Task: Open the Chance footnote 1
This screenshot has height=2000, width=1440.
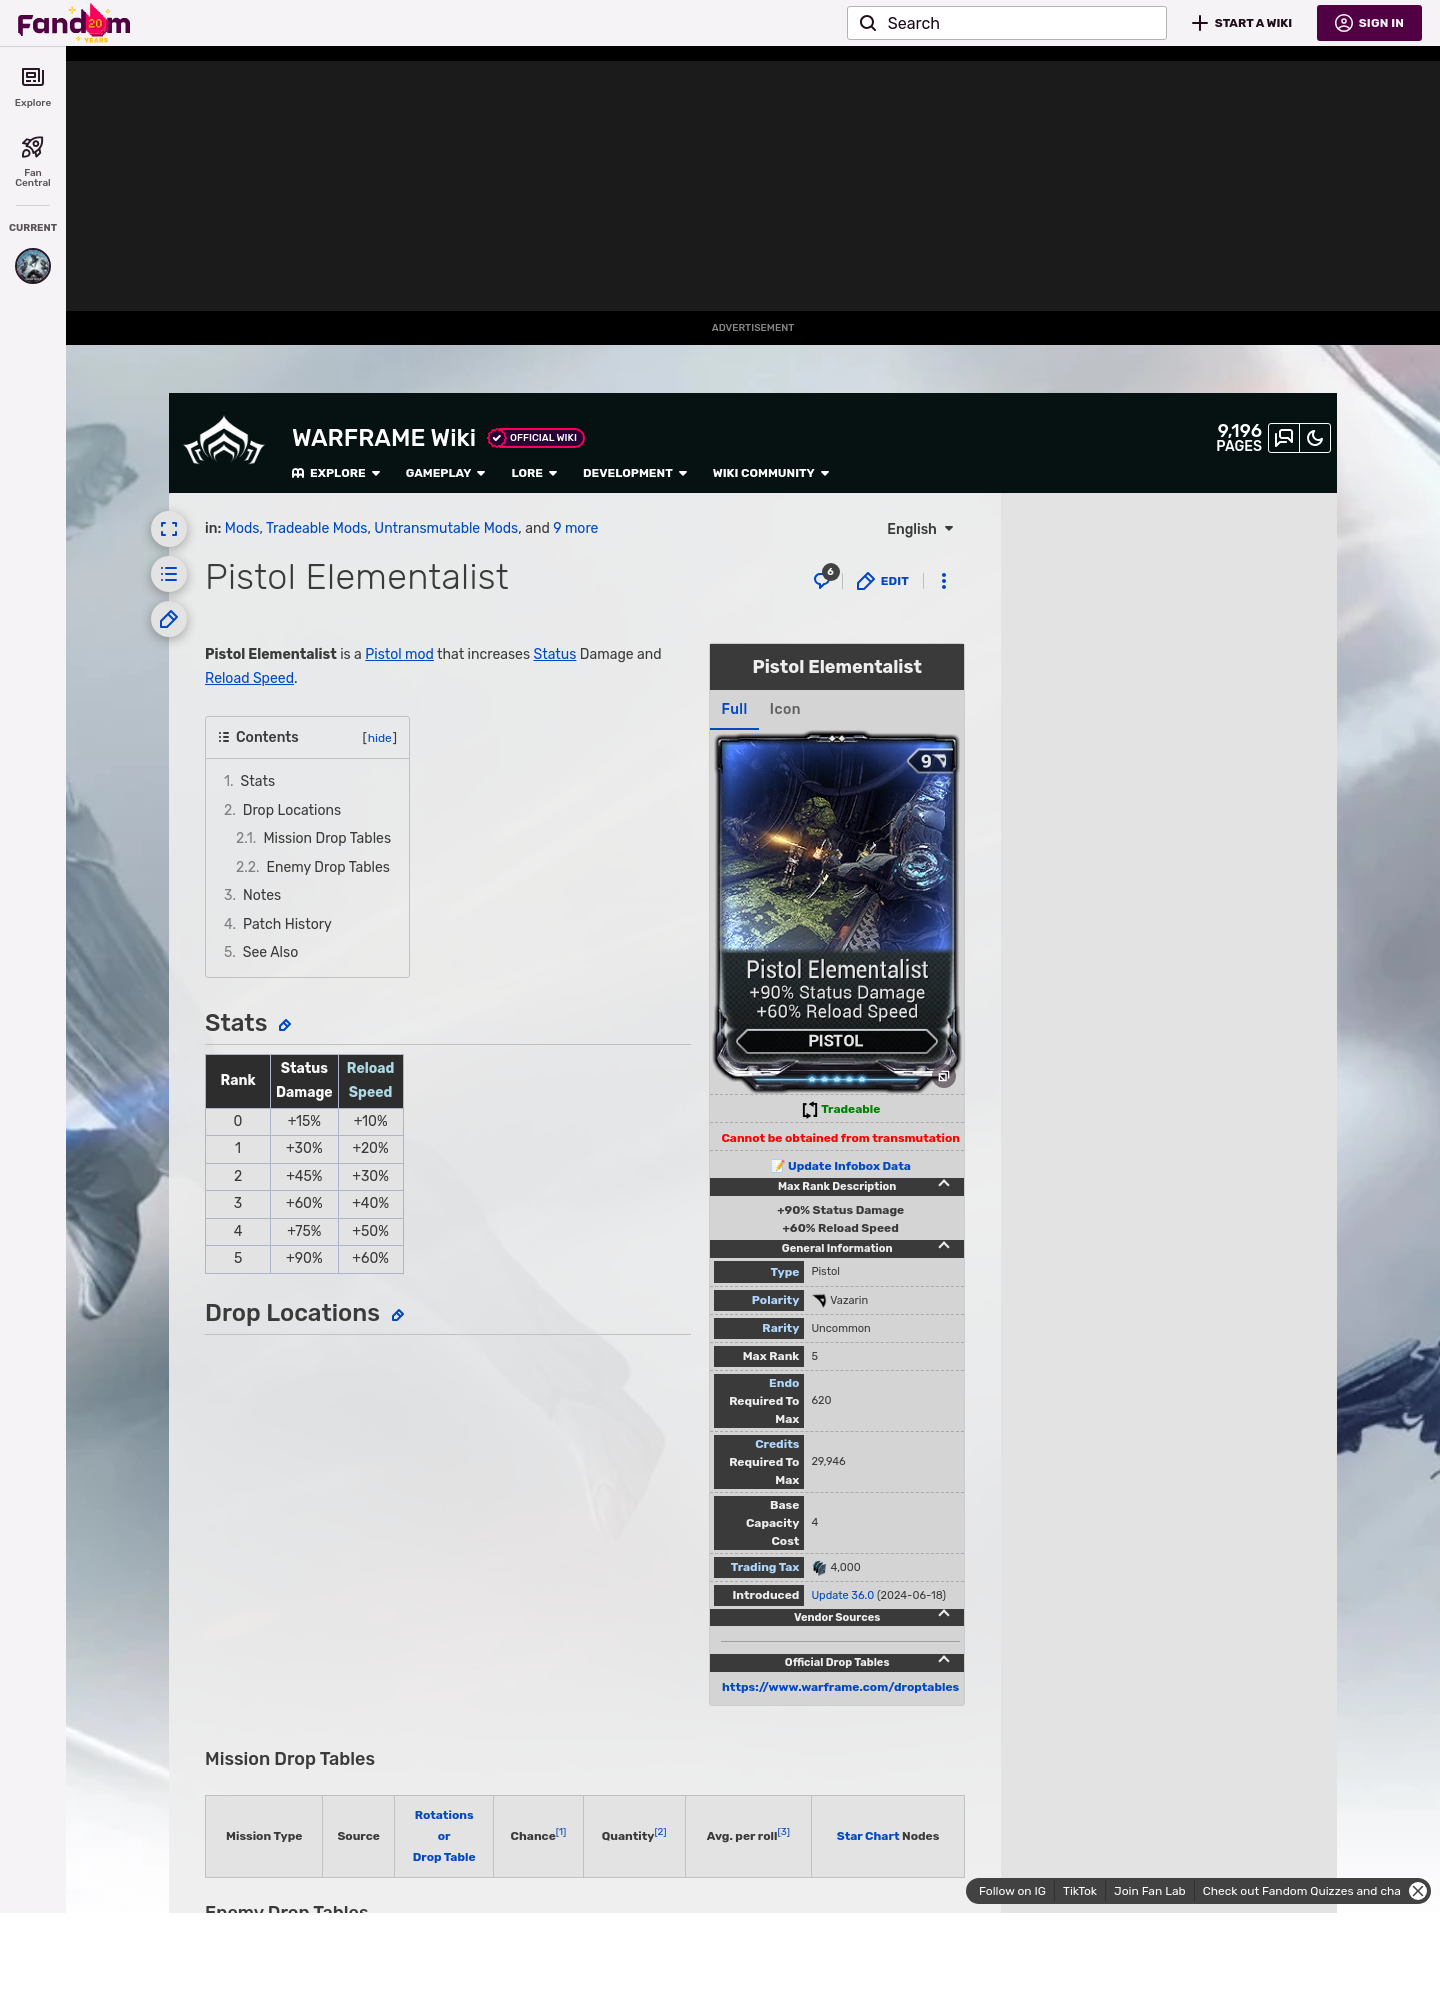Action: coord(561,1832)
